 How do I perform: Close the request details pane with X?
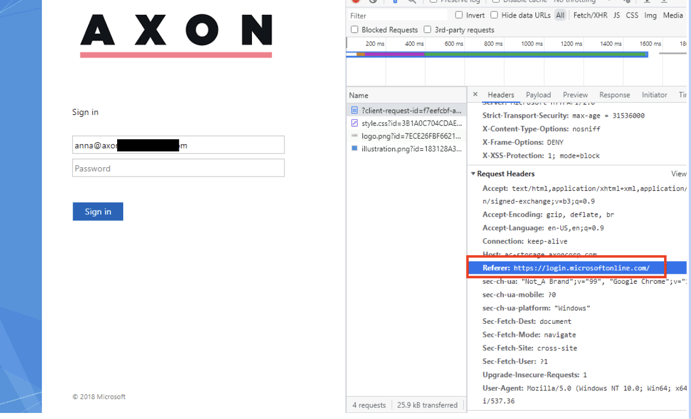(x=475, y=94)
